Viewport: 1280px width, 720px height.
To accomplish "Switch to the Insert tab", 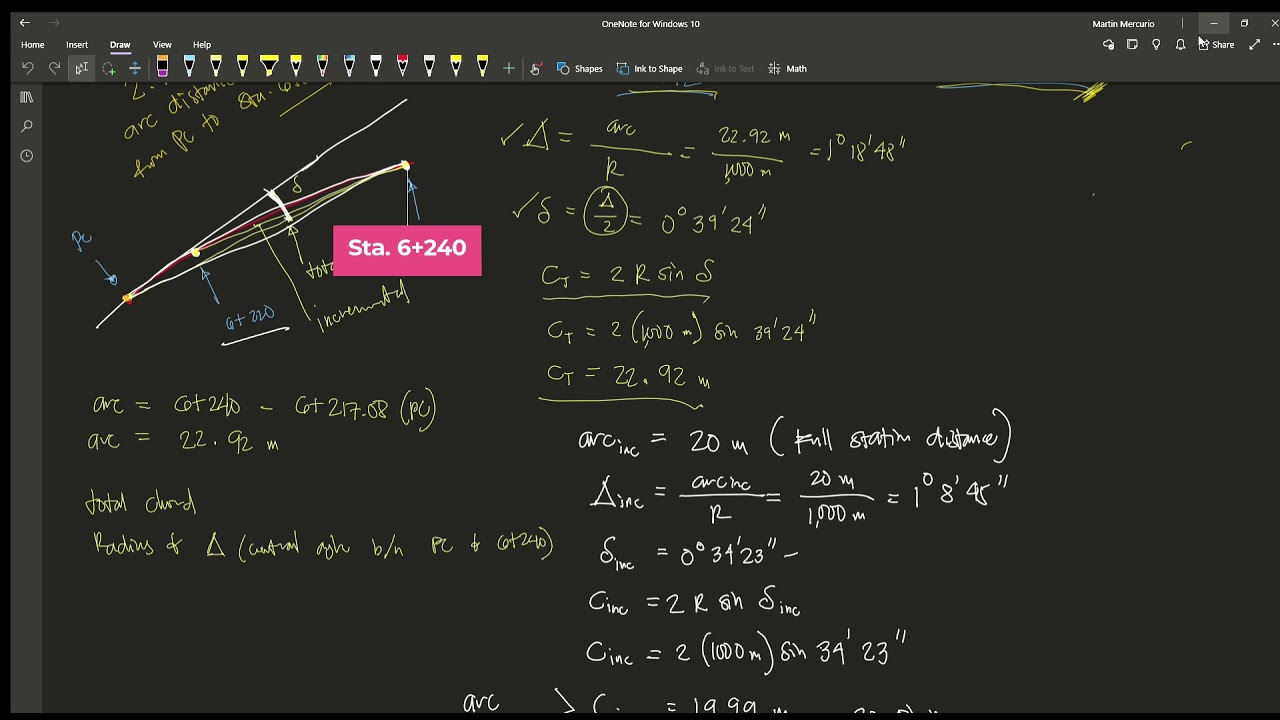I will pyautogui.click(x=77, y=45).
